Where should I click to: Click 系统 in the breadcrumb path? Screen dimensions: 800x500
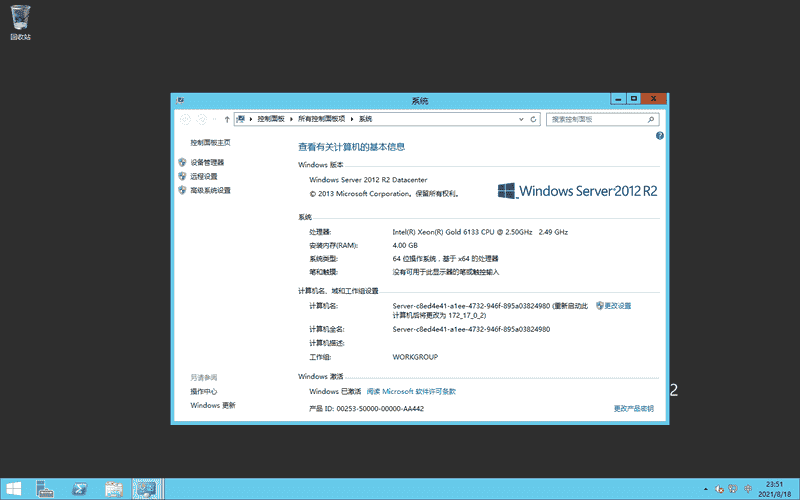pos(365,119)
